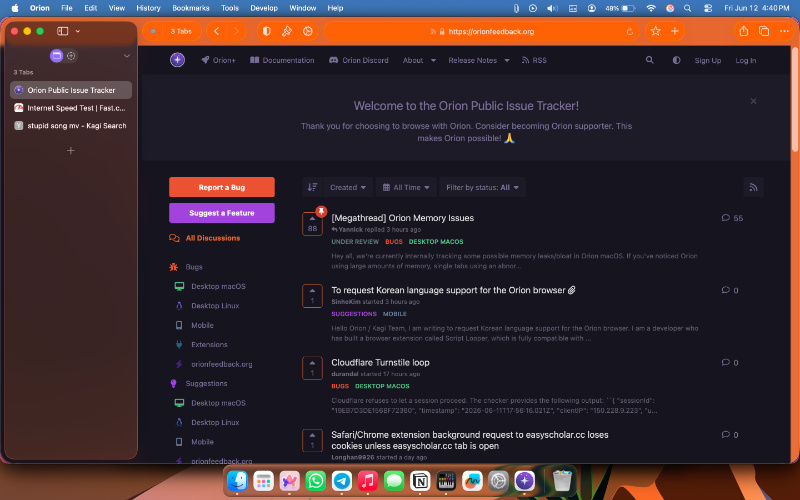Reload the page with refresh icon
Screen dimensions: 800x500
(x=630, y=32)
